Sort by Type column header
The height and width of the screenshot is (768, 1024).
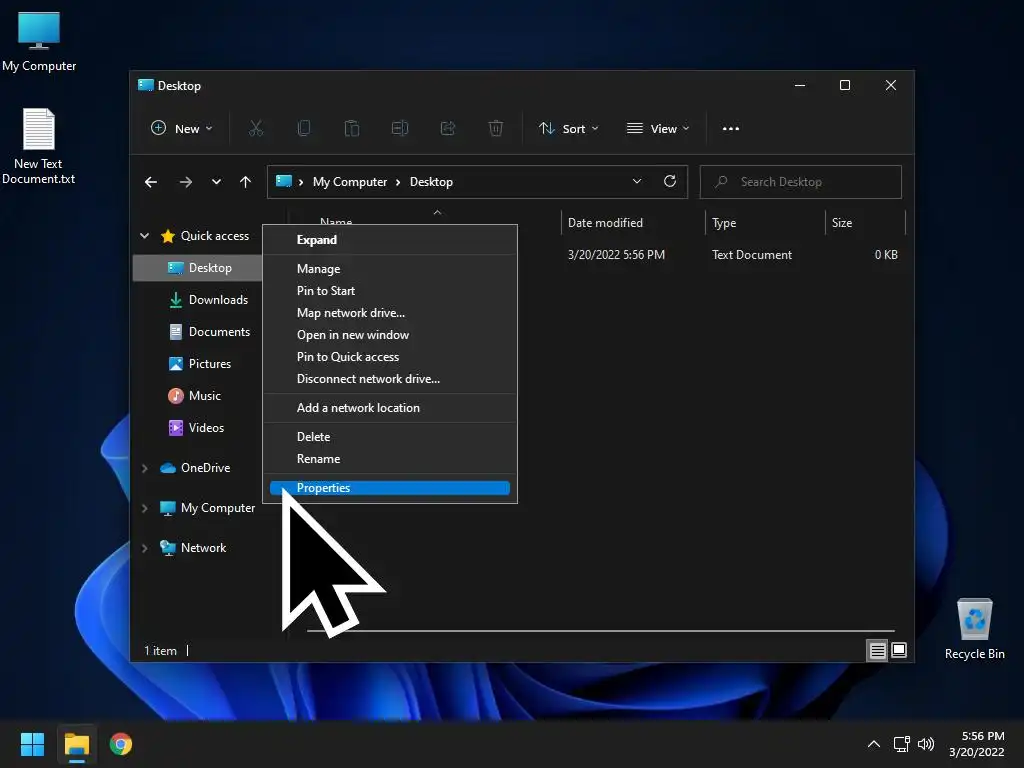click(765, 223)
